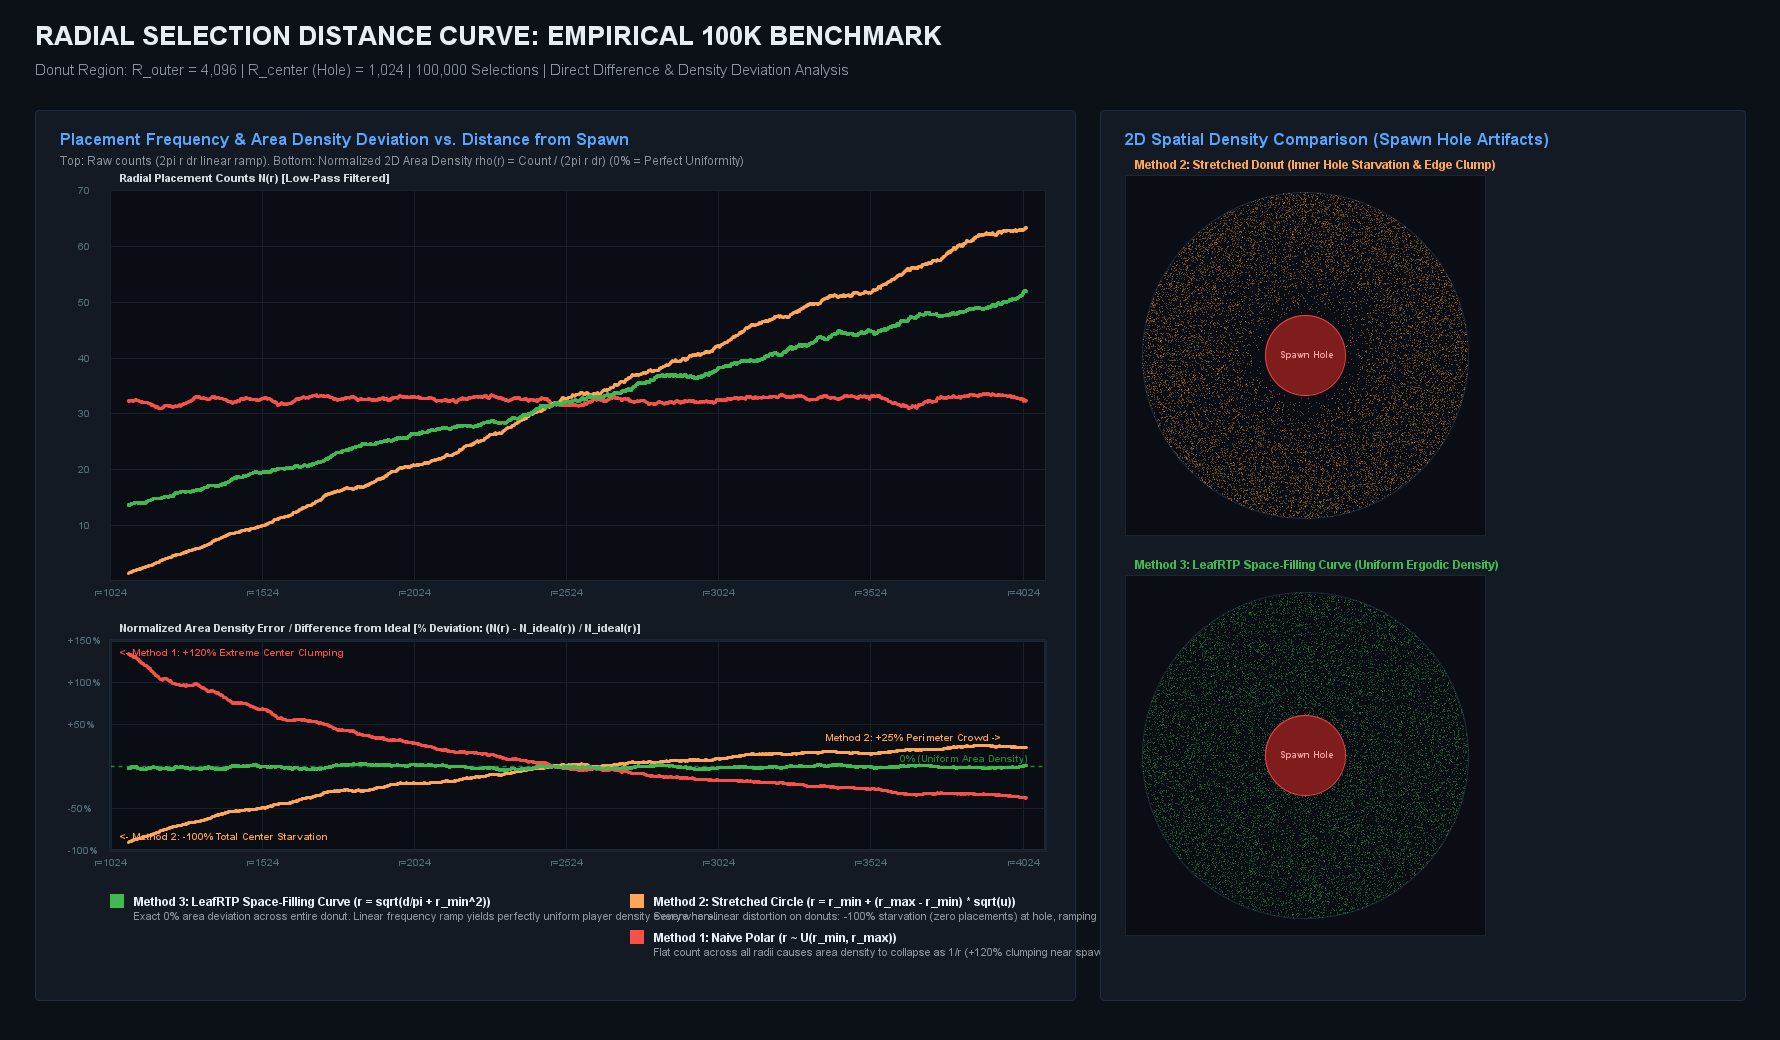
Task: Click the heading 'Placement Frequency & Area Density Deviation'
Action: (344, 140)
